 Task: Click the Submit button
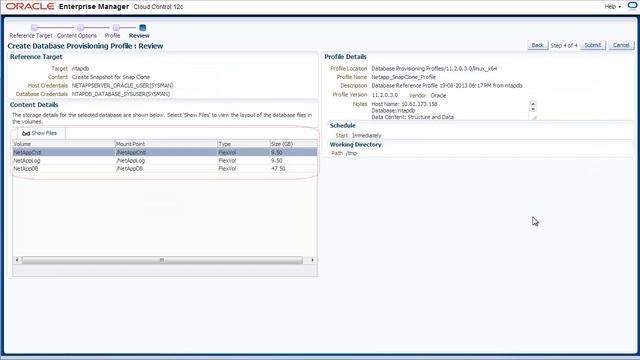[x=592, y=45]
